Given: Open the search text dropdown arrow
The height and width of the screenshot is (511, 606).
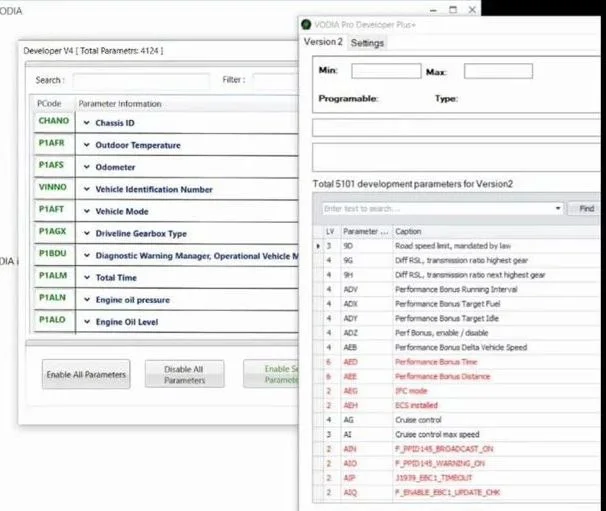Looking at the screenshot, I should pyautogui.click(x=558, y=208).
